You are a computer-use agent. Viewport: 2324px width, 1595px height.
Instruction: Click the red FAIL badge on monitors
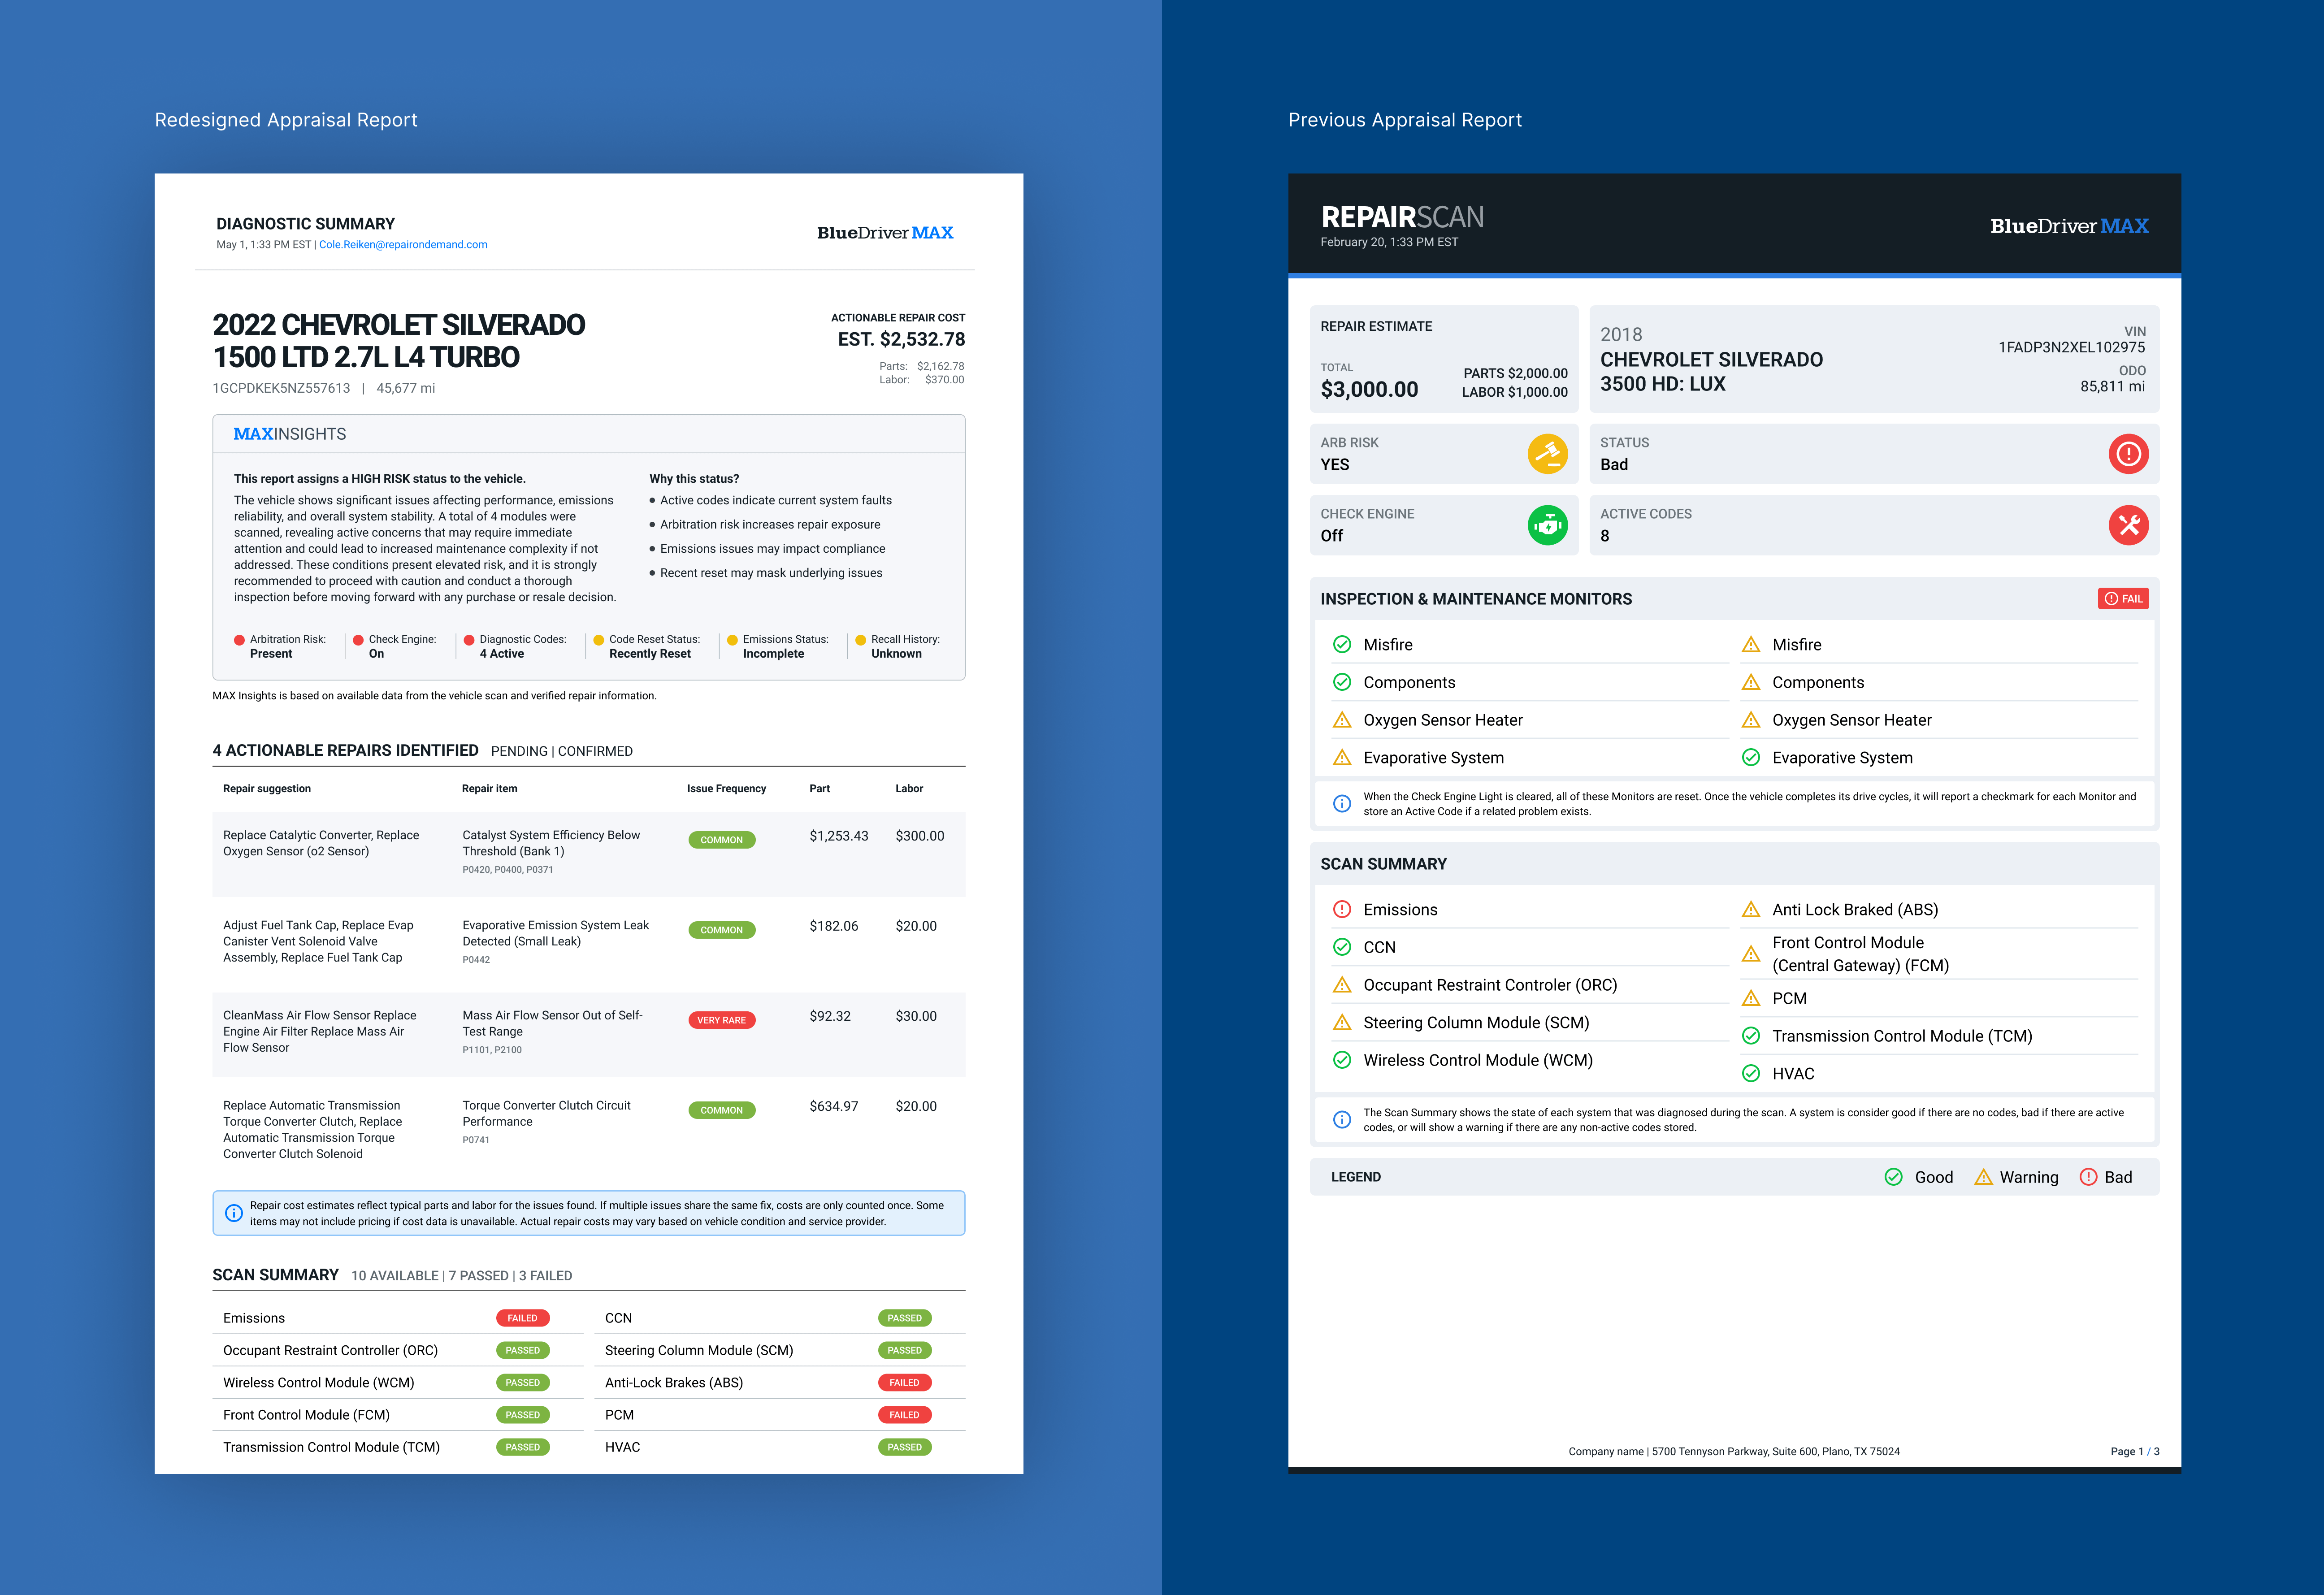2123,599
